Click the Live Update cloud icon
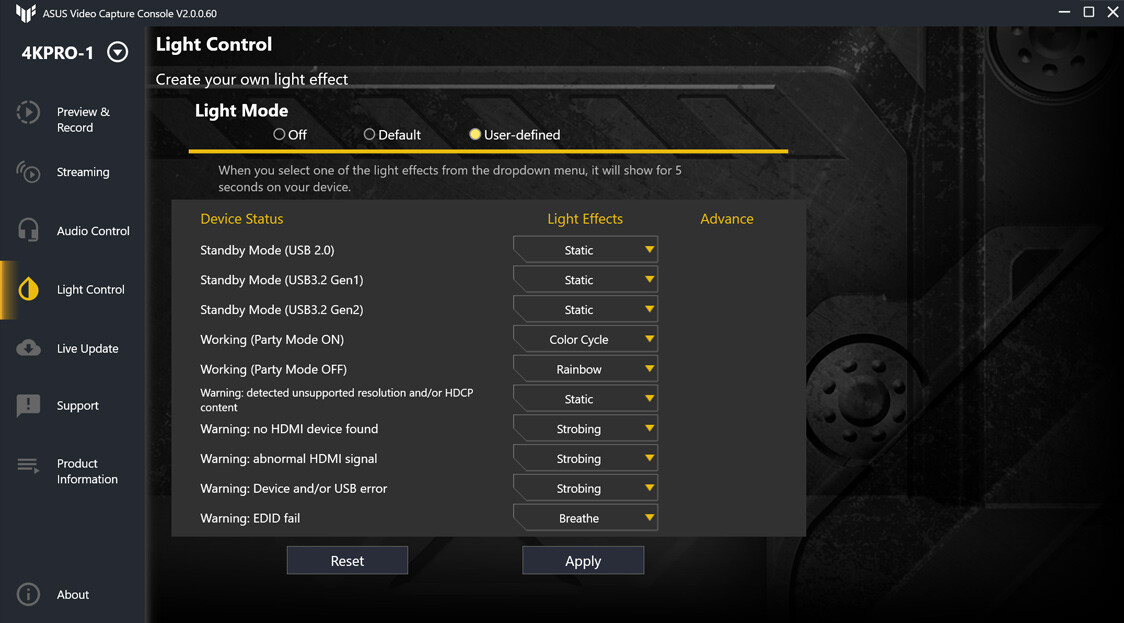The image size is (1124, 623). (28, 348)
